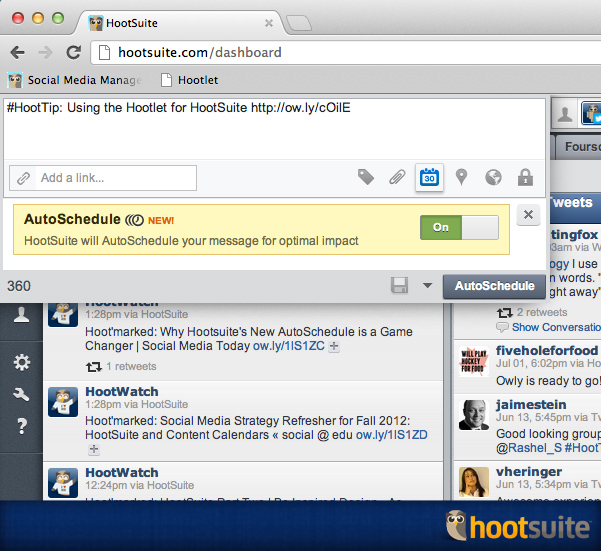Viewport: 601px width, 551px height.
Task: Select the Twitter owl profile avatar
Action: (x=591, y=113)
